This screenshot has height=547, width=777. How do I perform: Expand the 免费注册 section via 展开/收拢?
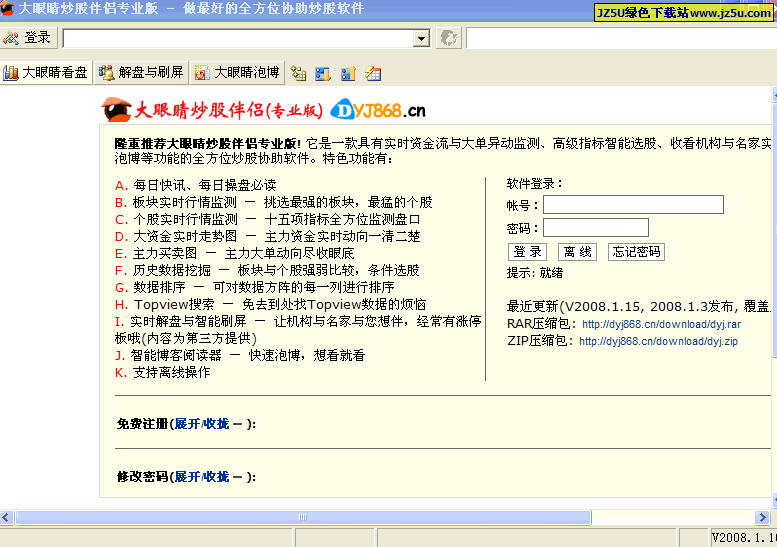(202, 424)
